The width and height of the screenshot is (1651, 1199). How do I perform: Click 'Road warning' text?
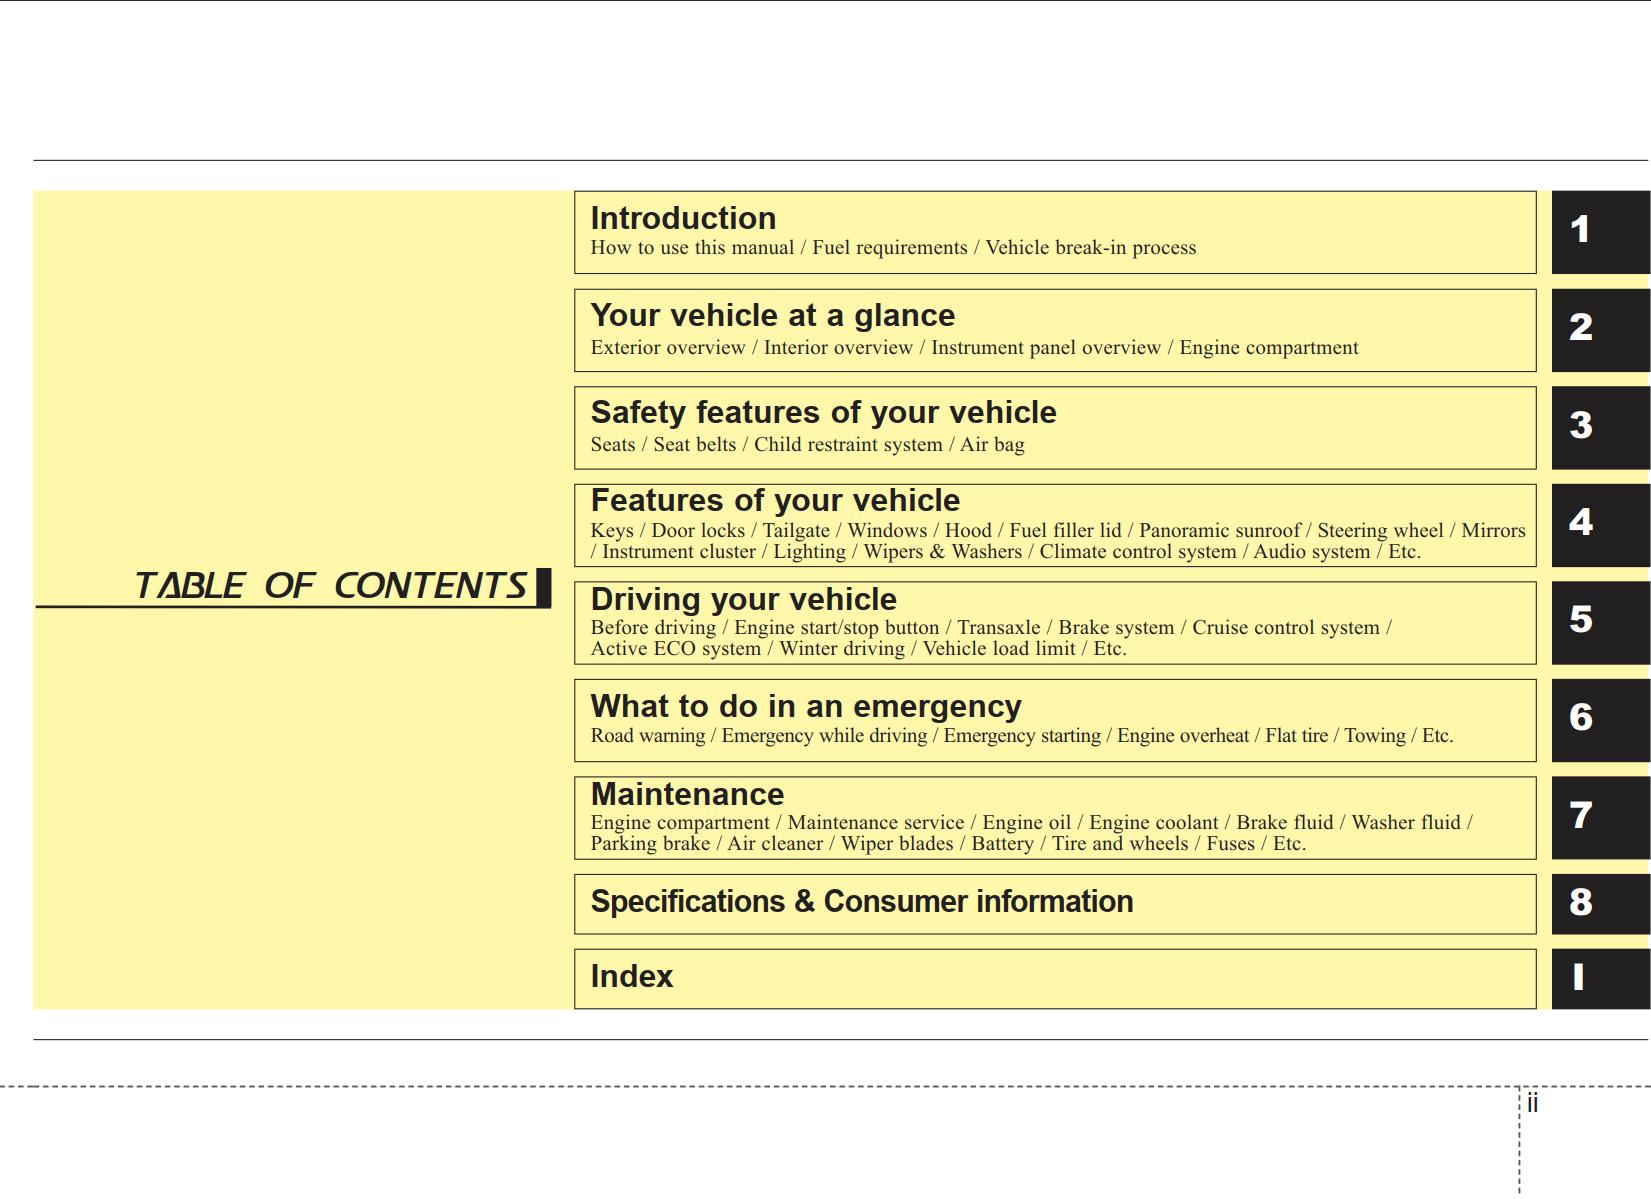tap(647, 736)
